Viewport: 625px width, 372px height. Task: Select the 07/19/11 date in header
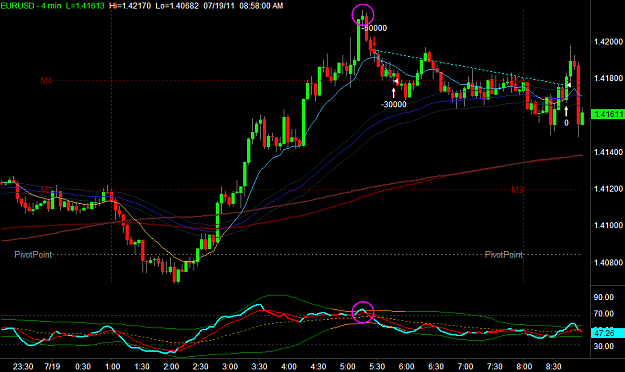(x=219, y=6)
